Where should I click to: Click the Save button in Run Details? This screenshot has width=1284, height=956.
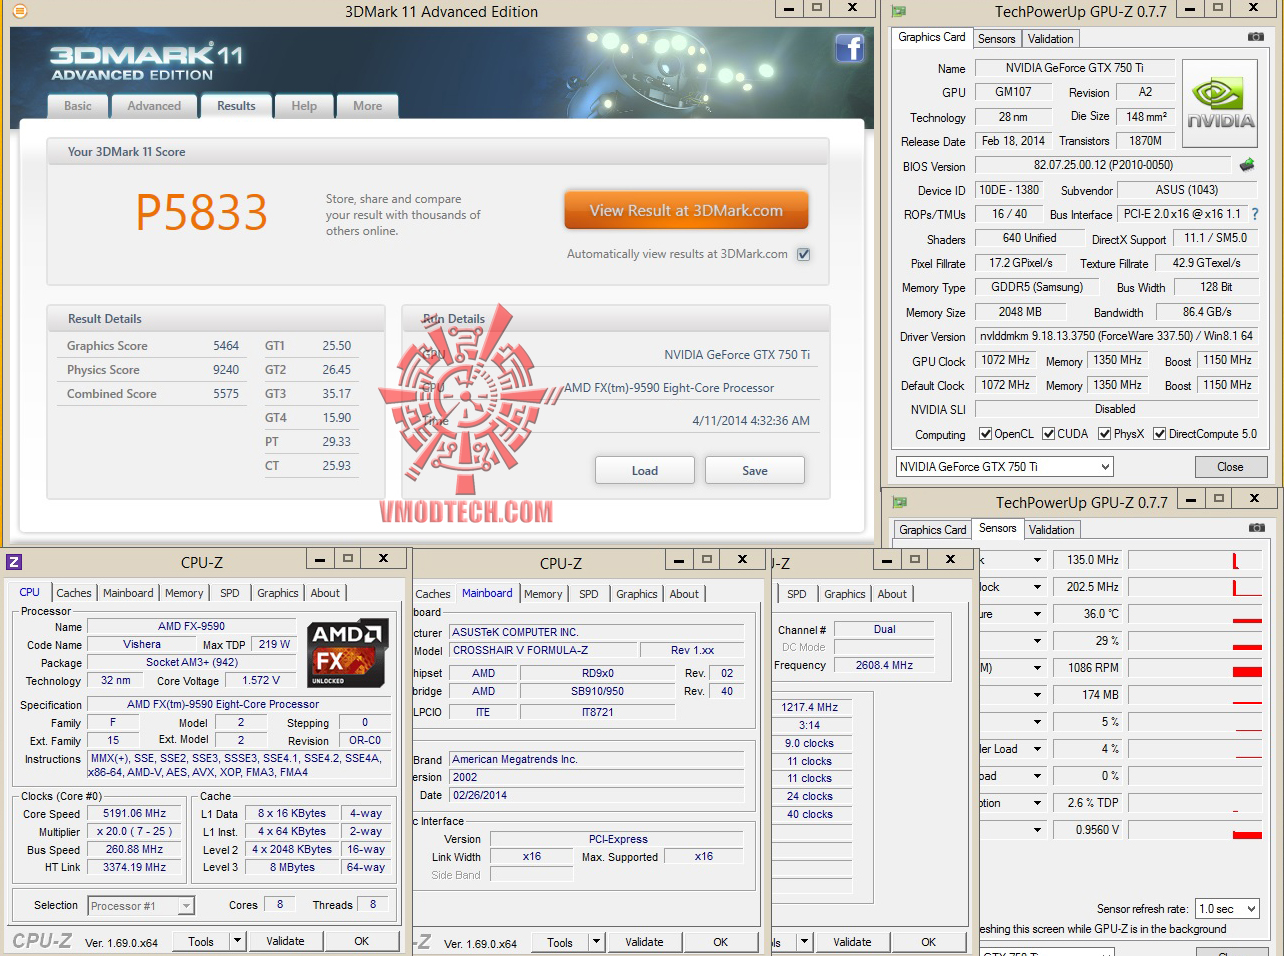click(x=755, y=471)
